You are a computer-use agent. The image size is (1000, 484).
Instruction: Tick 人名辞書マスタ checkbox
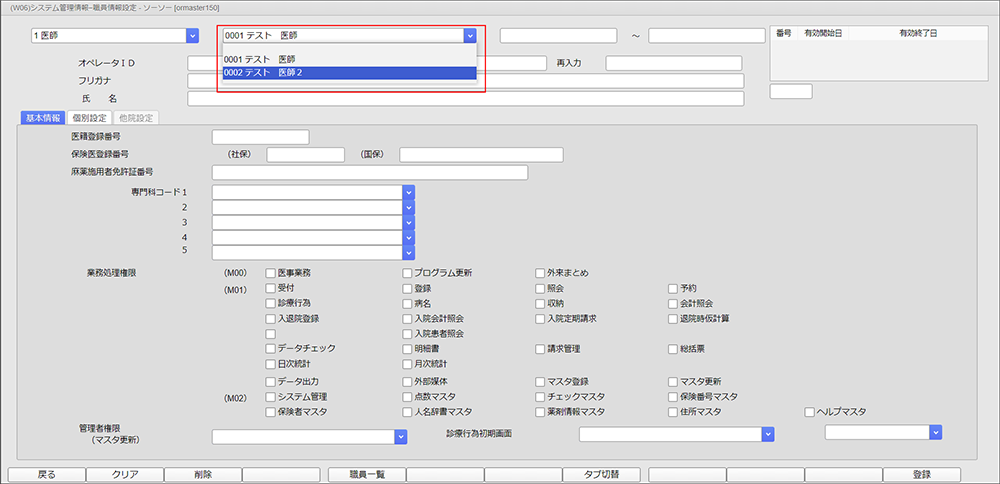pyautogui.click(x=408, y=412)
